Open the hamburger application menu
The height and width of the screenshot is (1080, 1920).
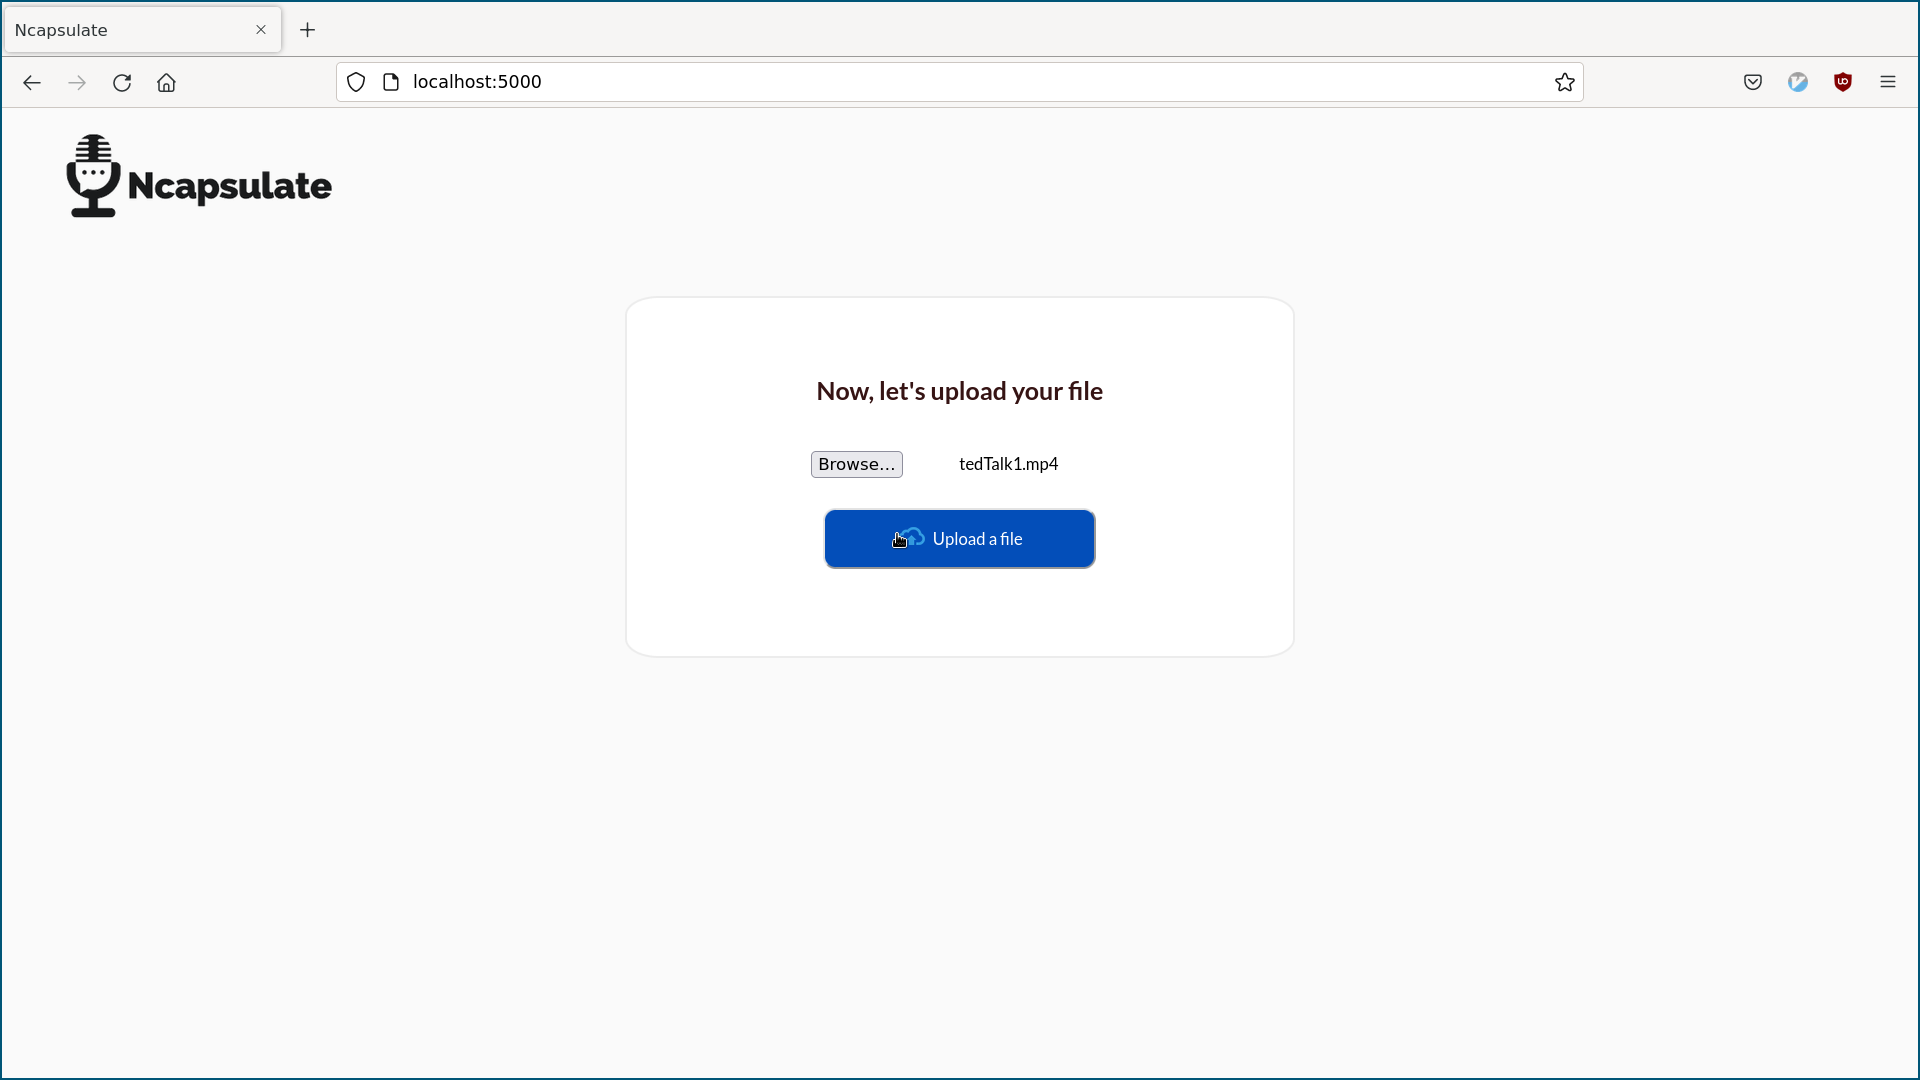1888,83
